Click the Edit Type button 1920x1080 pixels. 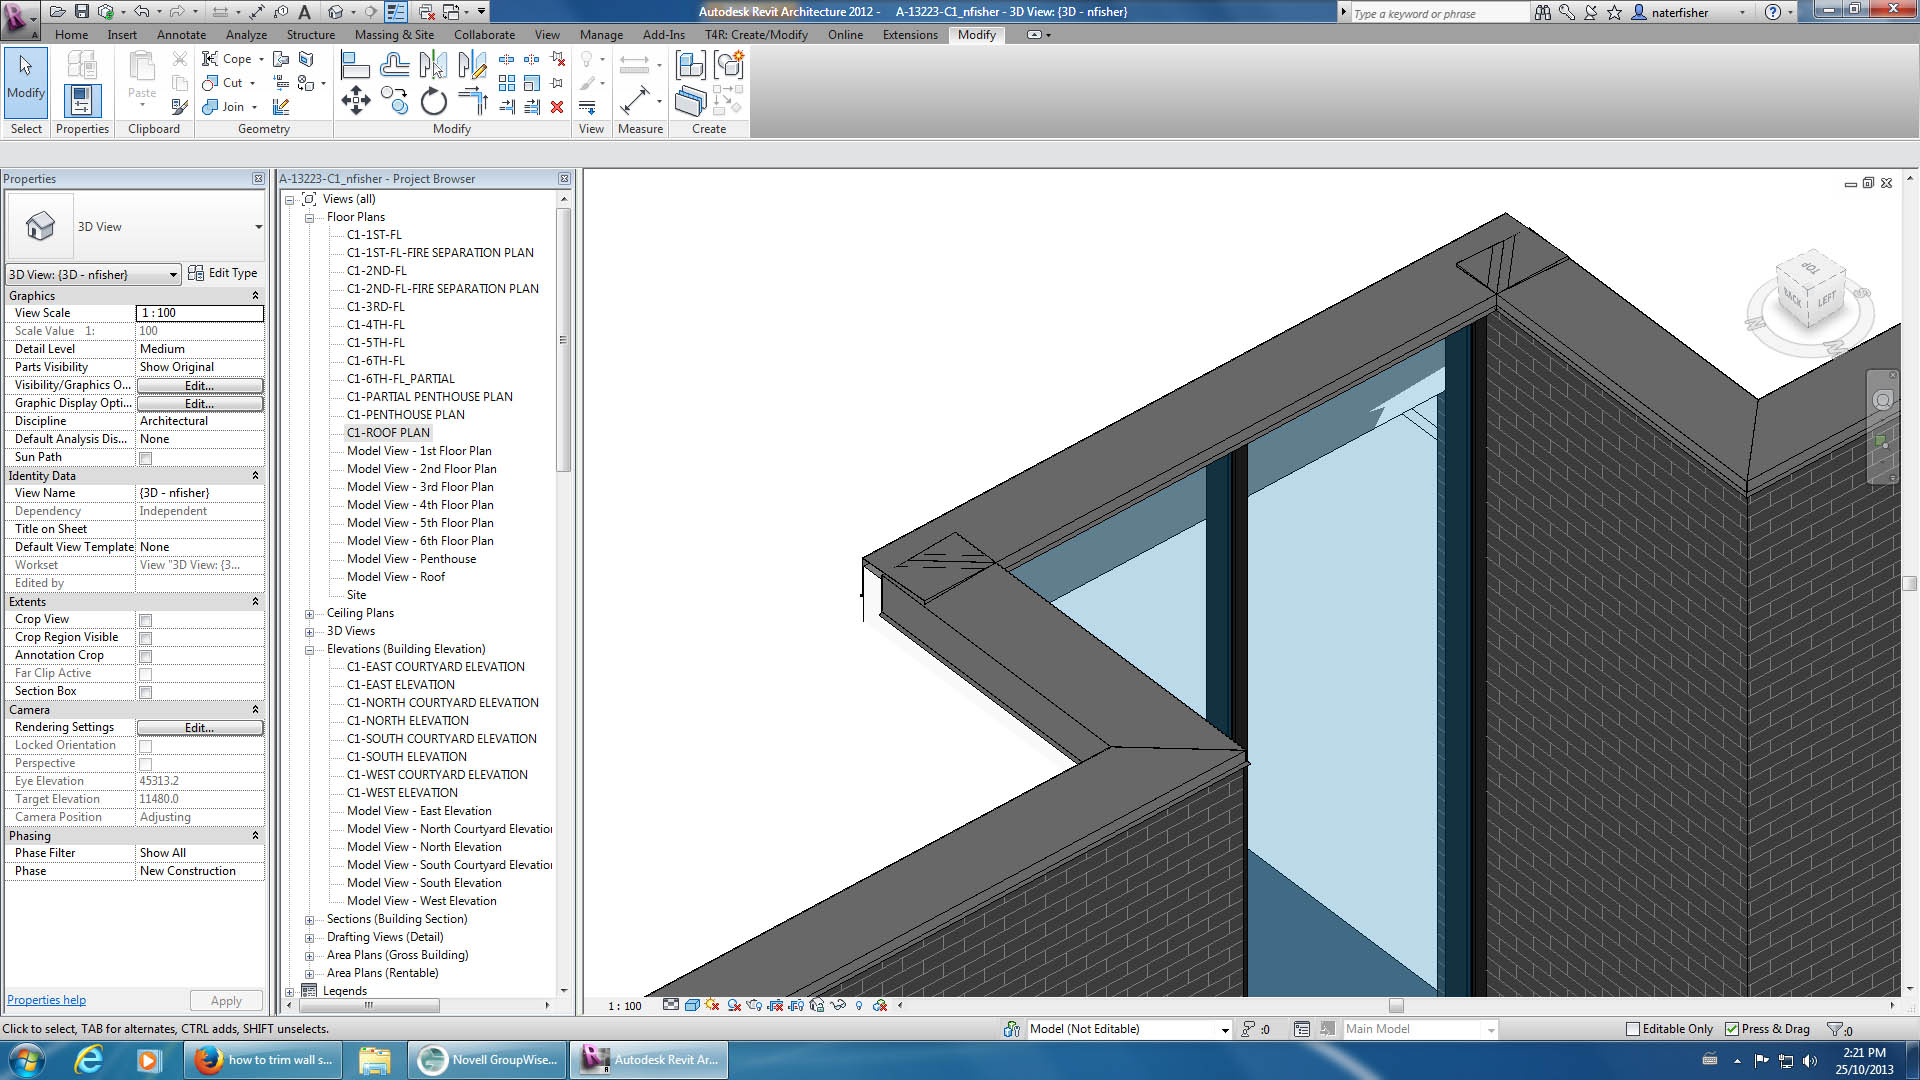(x=223, y=273)
